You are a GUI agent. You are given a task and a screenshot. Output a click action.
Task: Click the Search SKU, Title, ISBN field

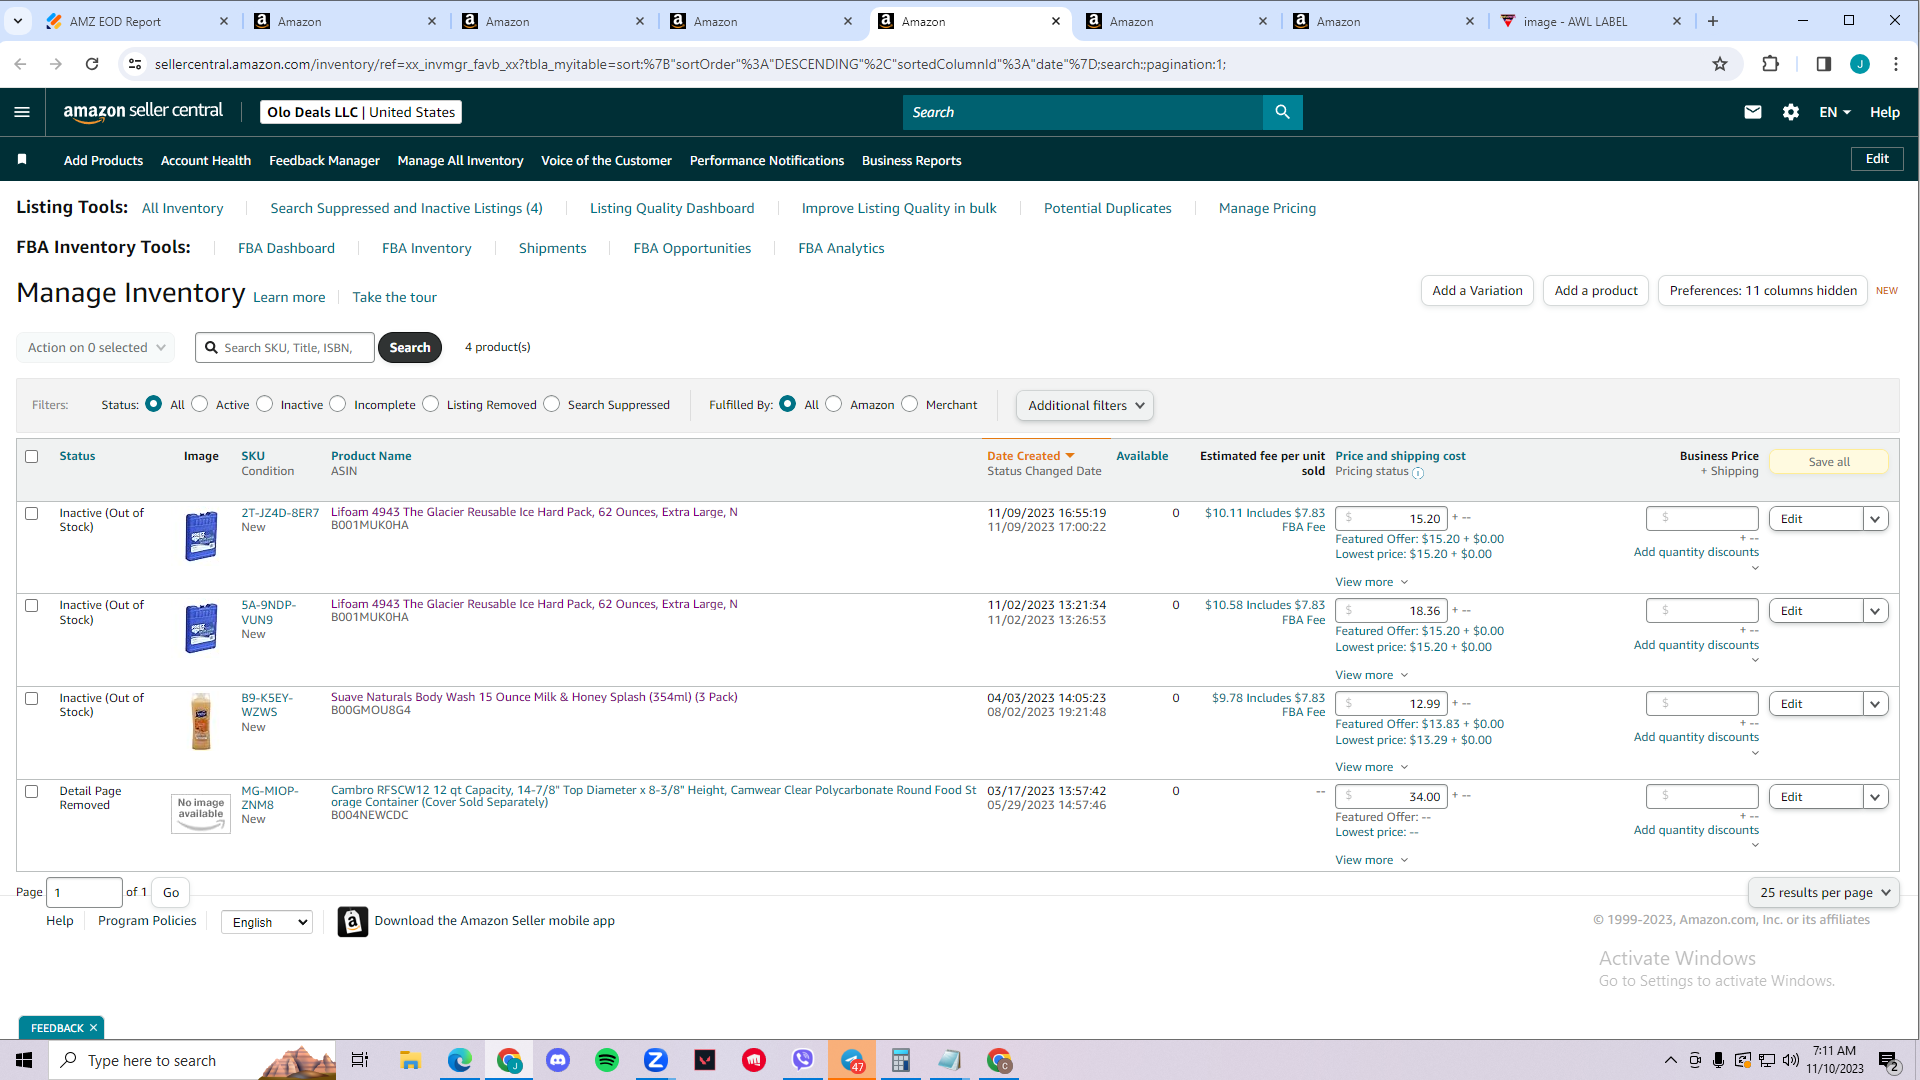[285, 348]
